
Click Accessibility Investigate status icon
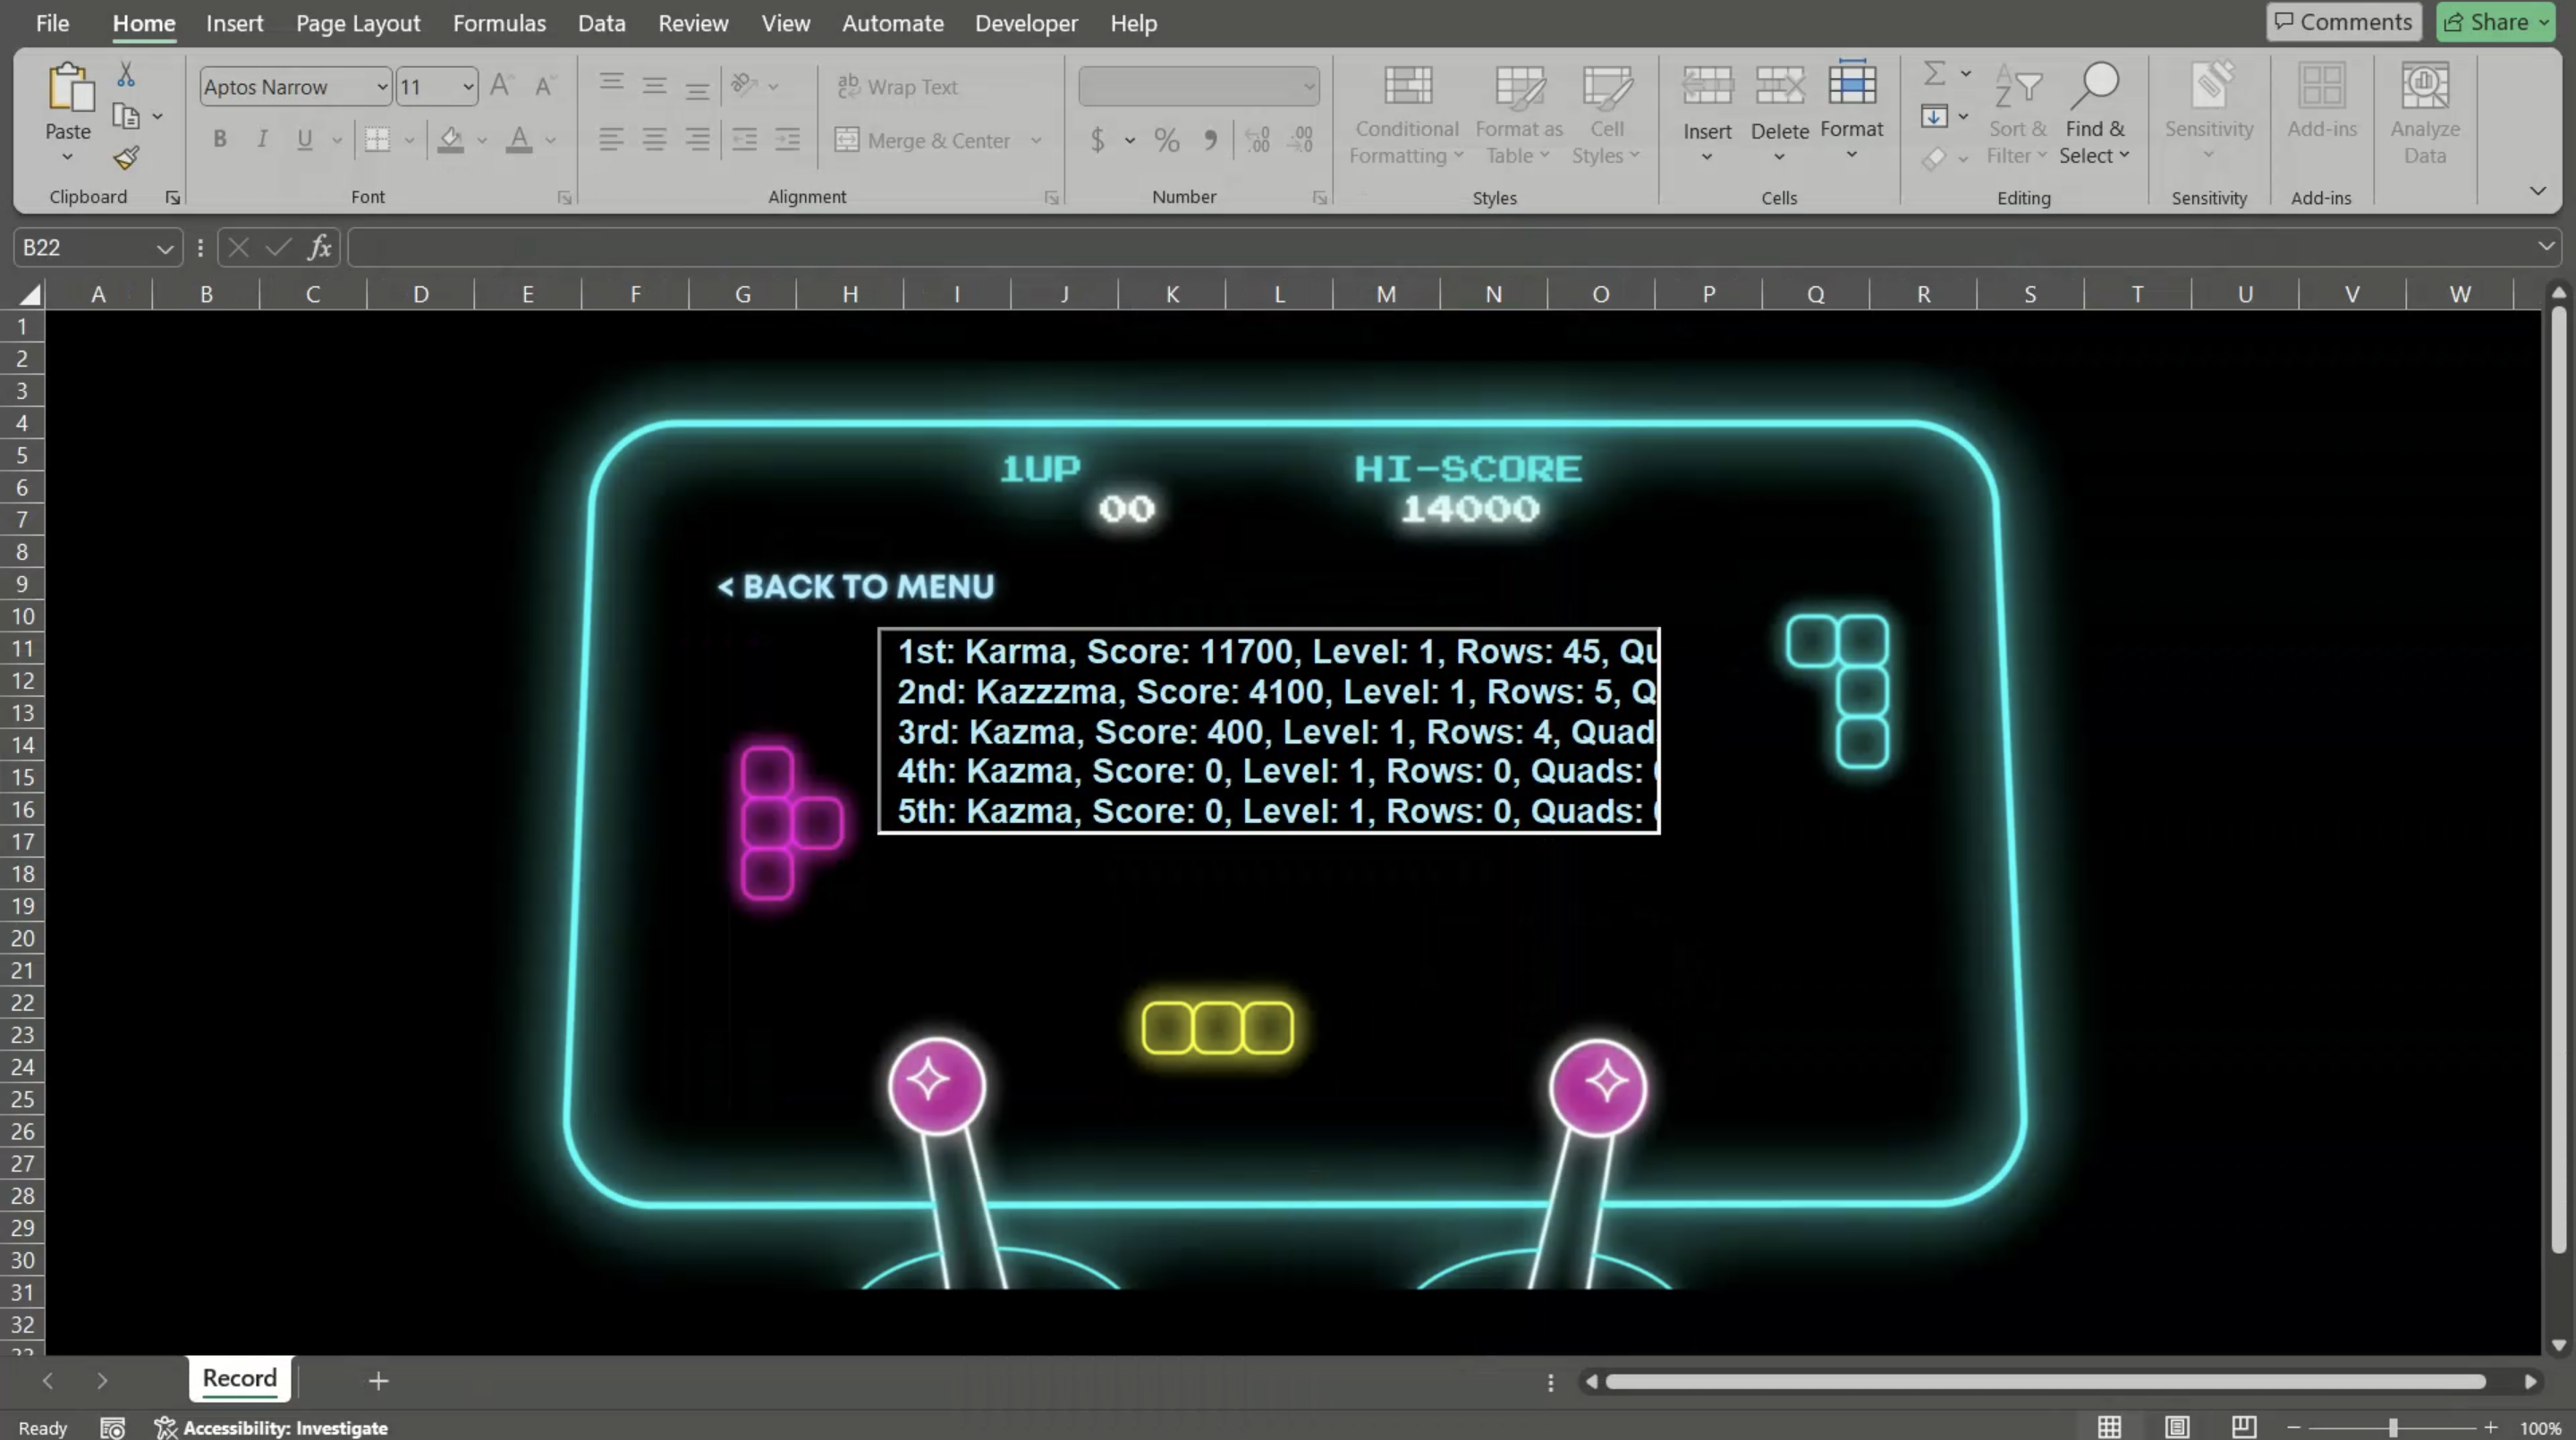coord(165,1427)
